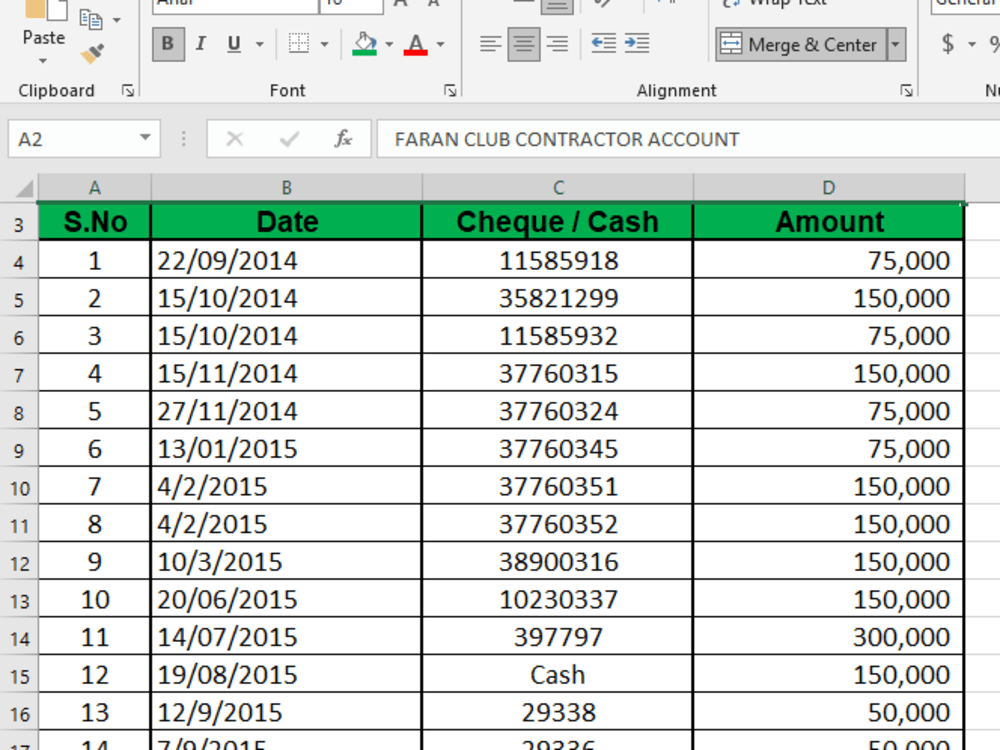
Task: Open the dollar format dropdown arrow
Action: [x=972, y=45]
